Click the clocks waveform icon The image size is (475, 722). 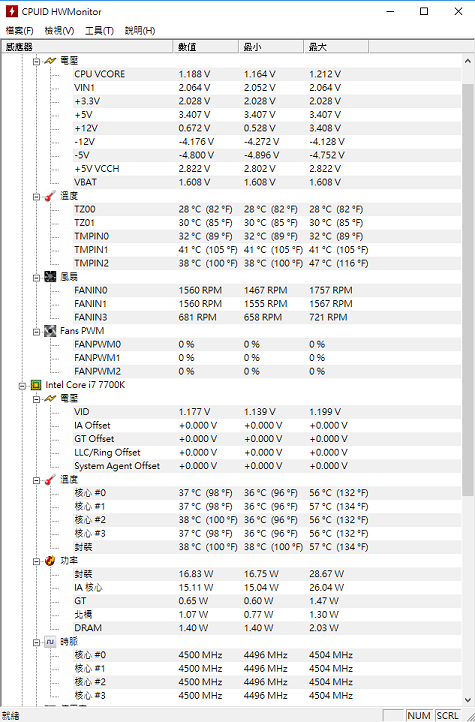coord(50,642)
